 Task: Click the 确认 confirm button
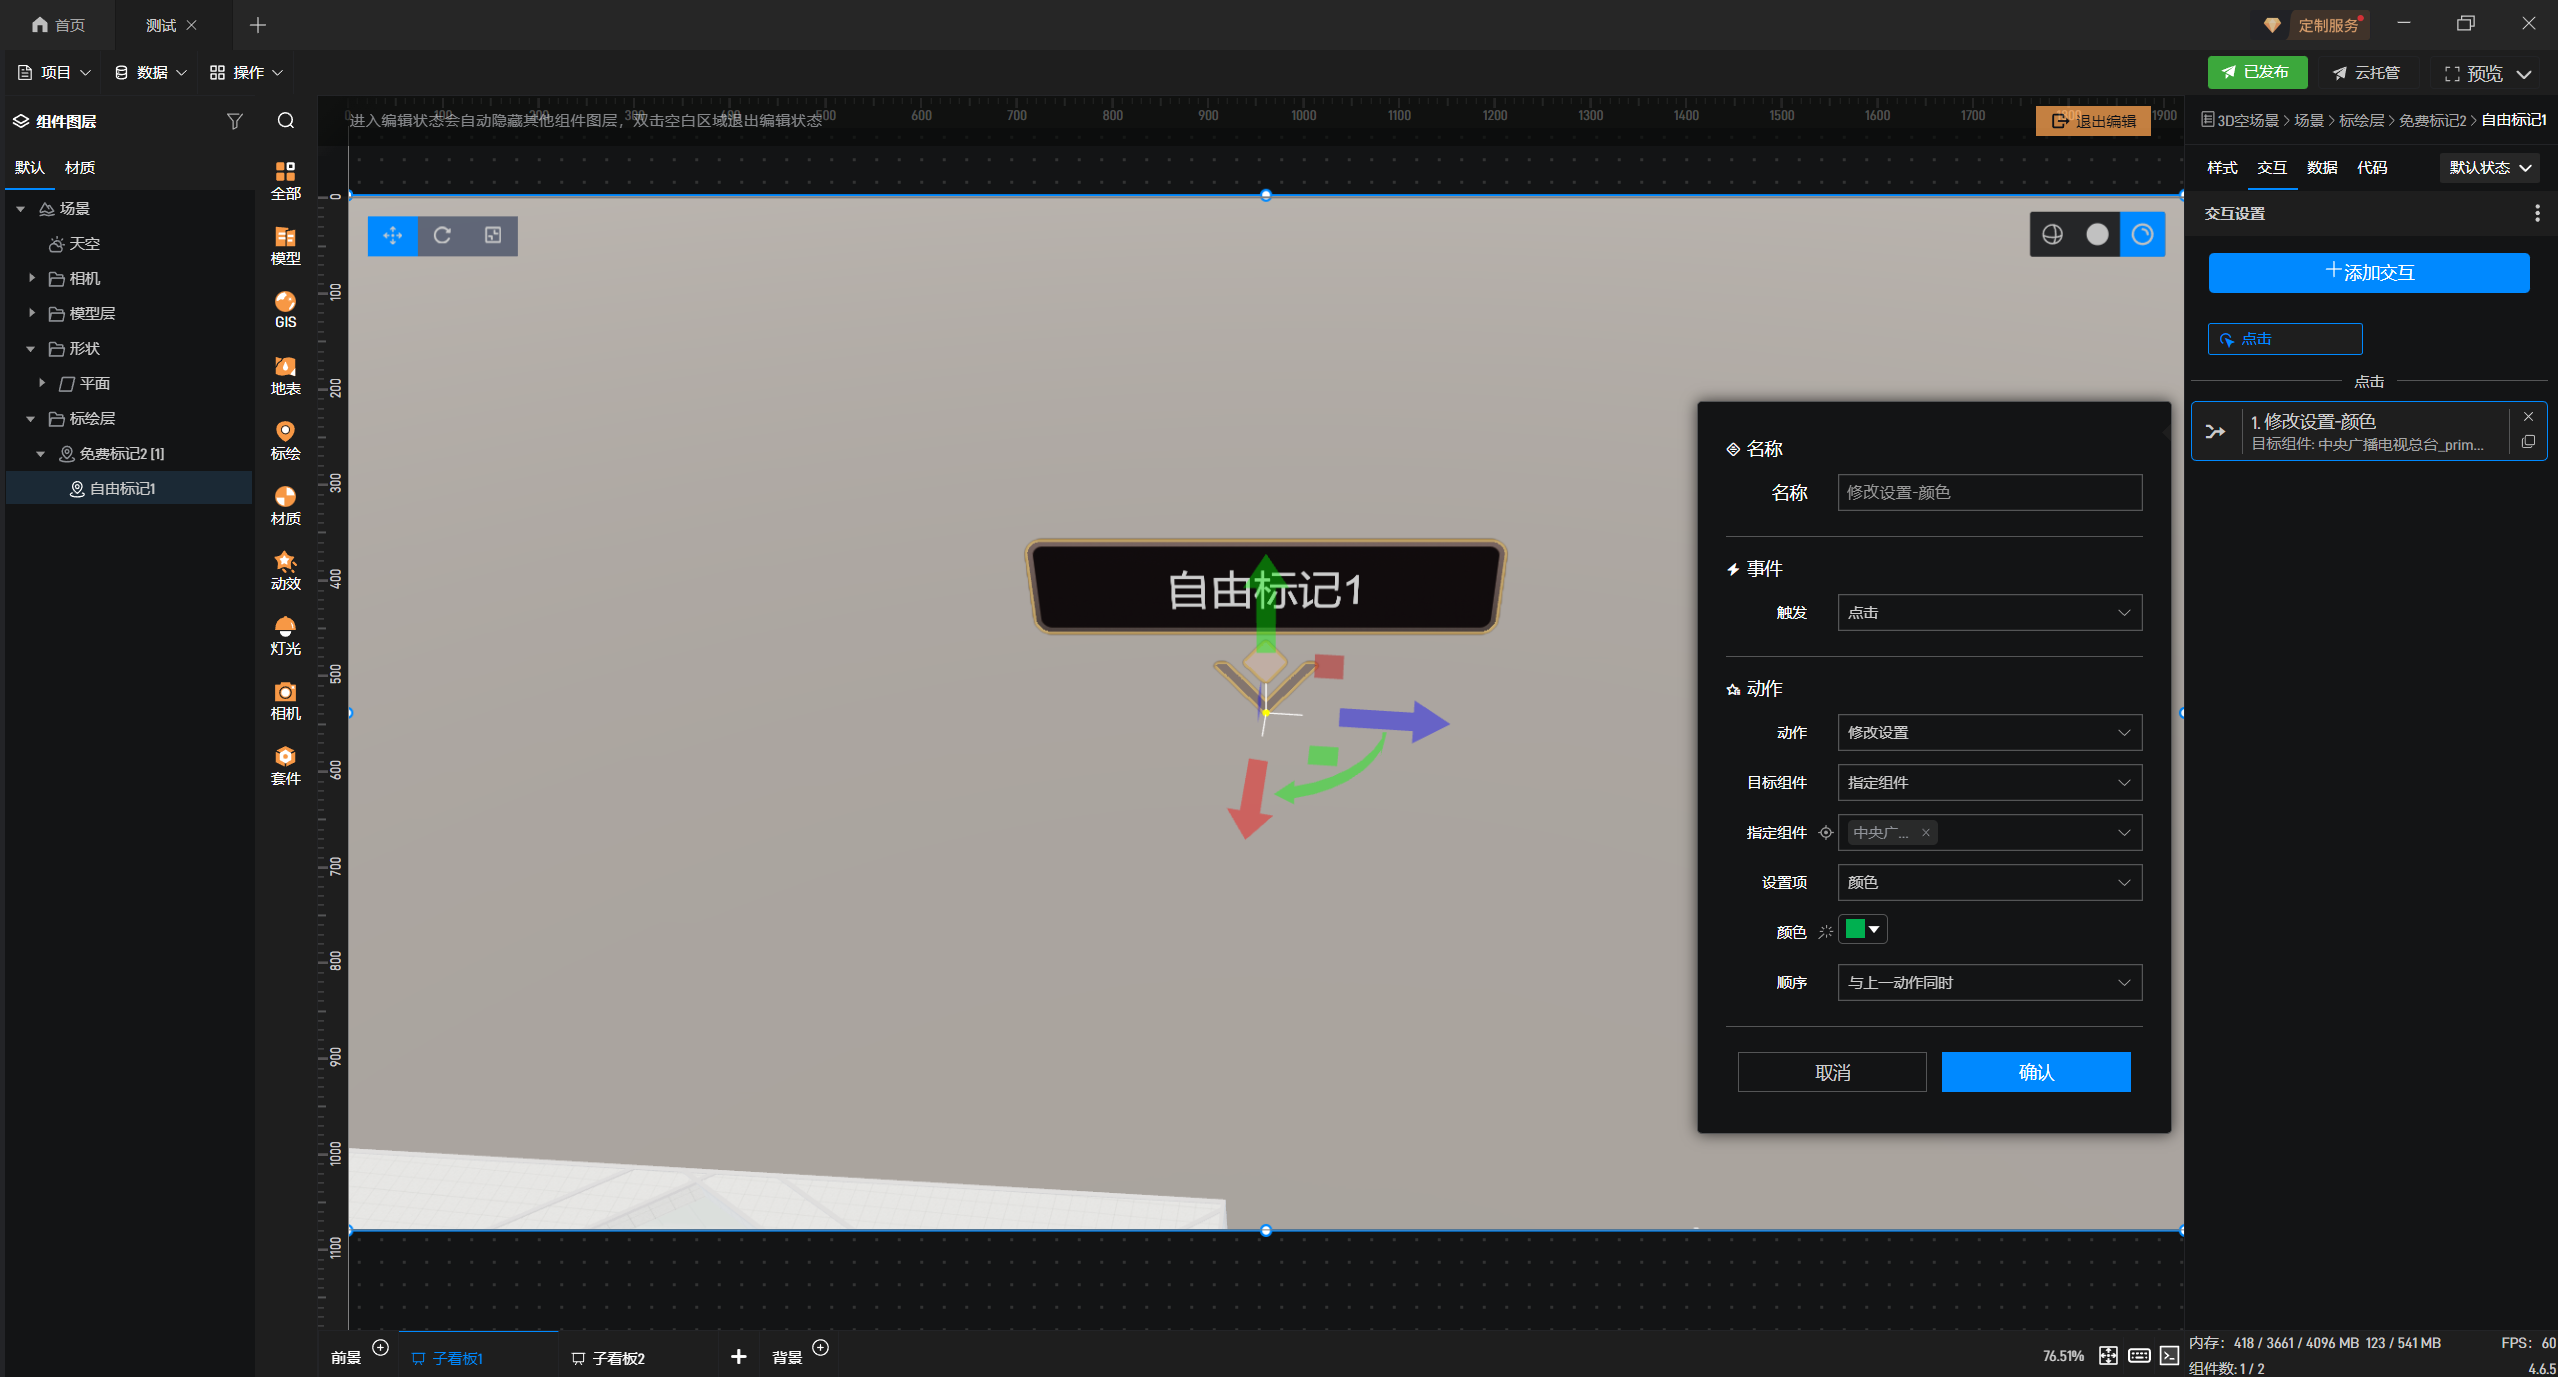click(x=2035, y=1072)
